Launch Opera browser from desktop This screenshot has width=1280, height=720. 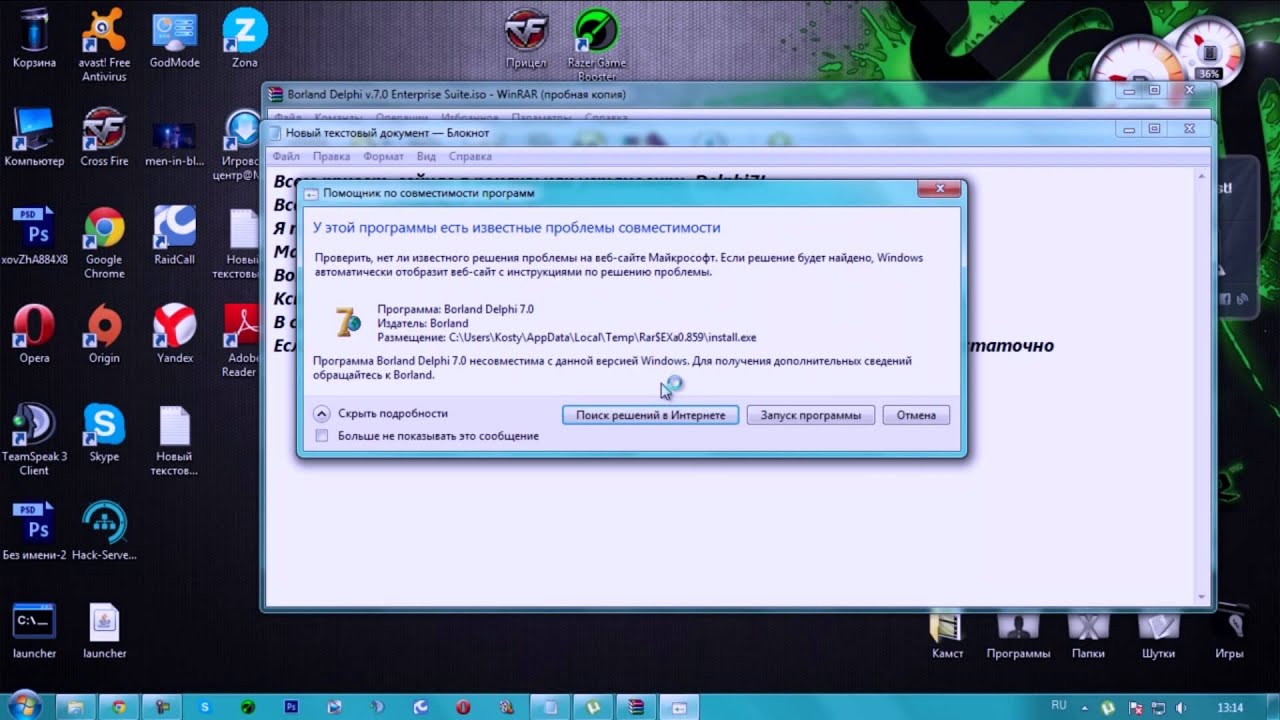tap(34, 332)
